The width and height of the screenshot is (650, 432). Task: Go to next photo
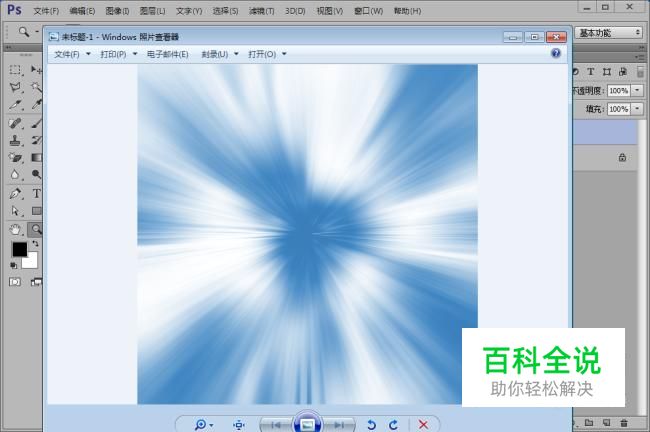[339, 425]
